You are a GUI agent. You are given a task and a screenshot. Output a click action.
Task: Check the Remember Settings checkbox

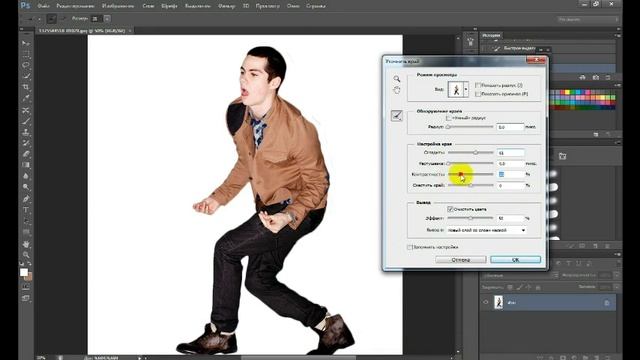pos(410,247)
